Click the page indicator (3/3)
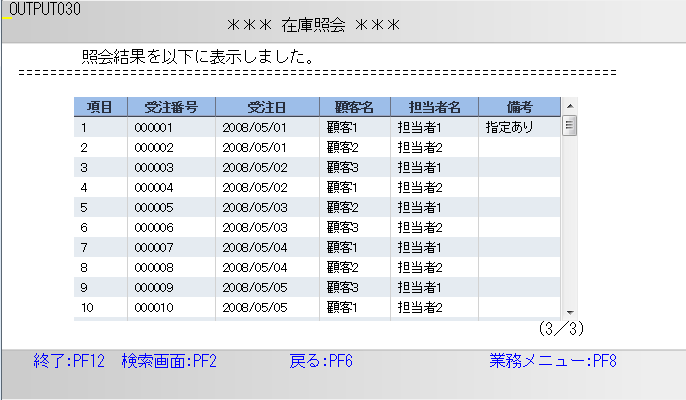 [x=560, y=328]
